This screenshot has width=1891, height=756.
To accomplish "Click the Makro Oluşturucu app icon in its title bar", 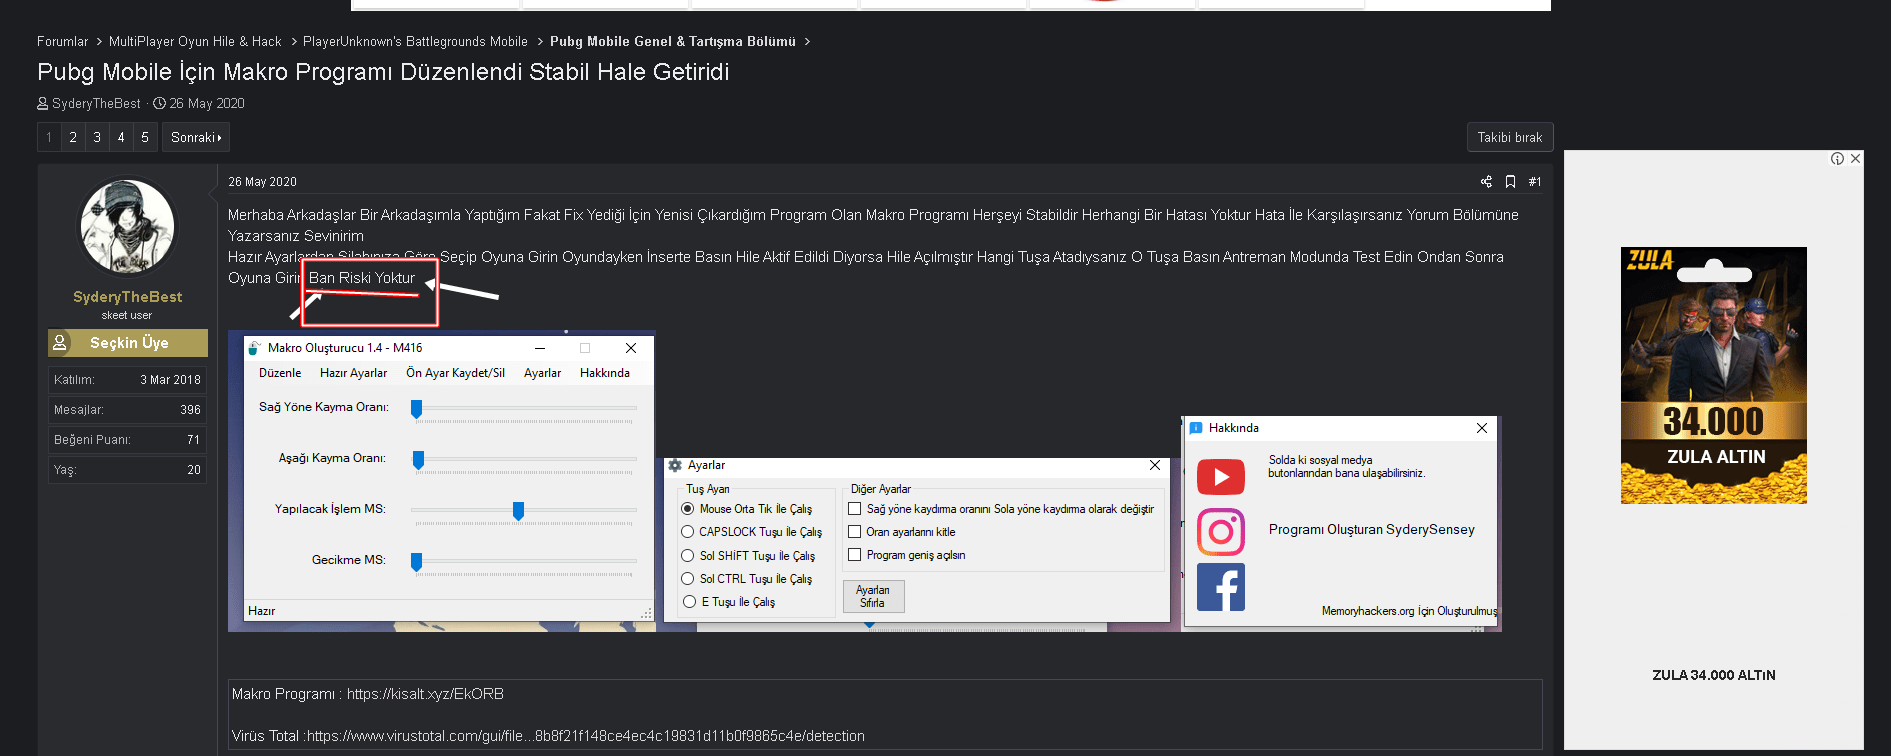I will coord(255,348).
